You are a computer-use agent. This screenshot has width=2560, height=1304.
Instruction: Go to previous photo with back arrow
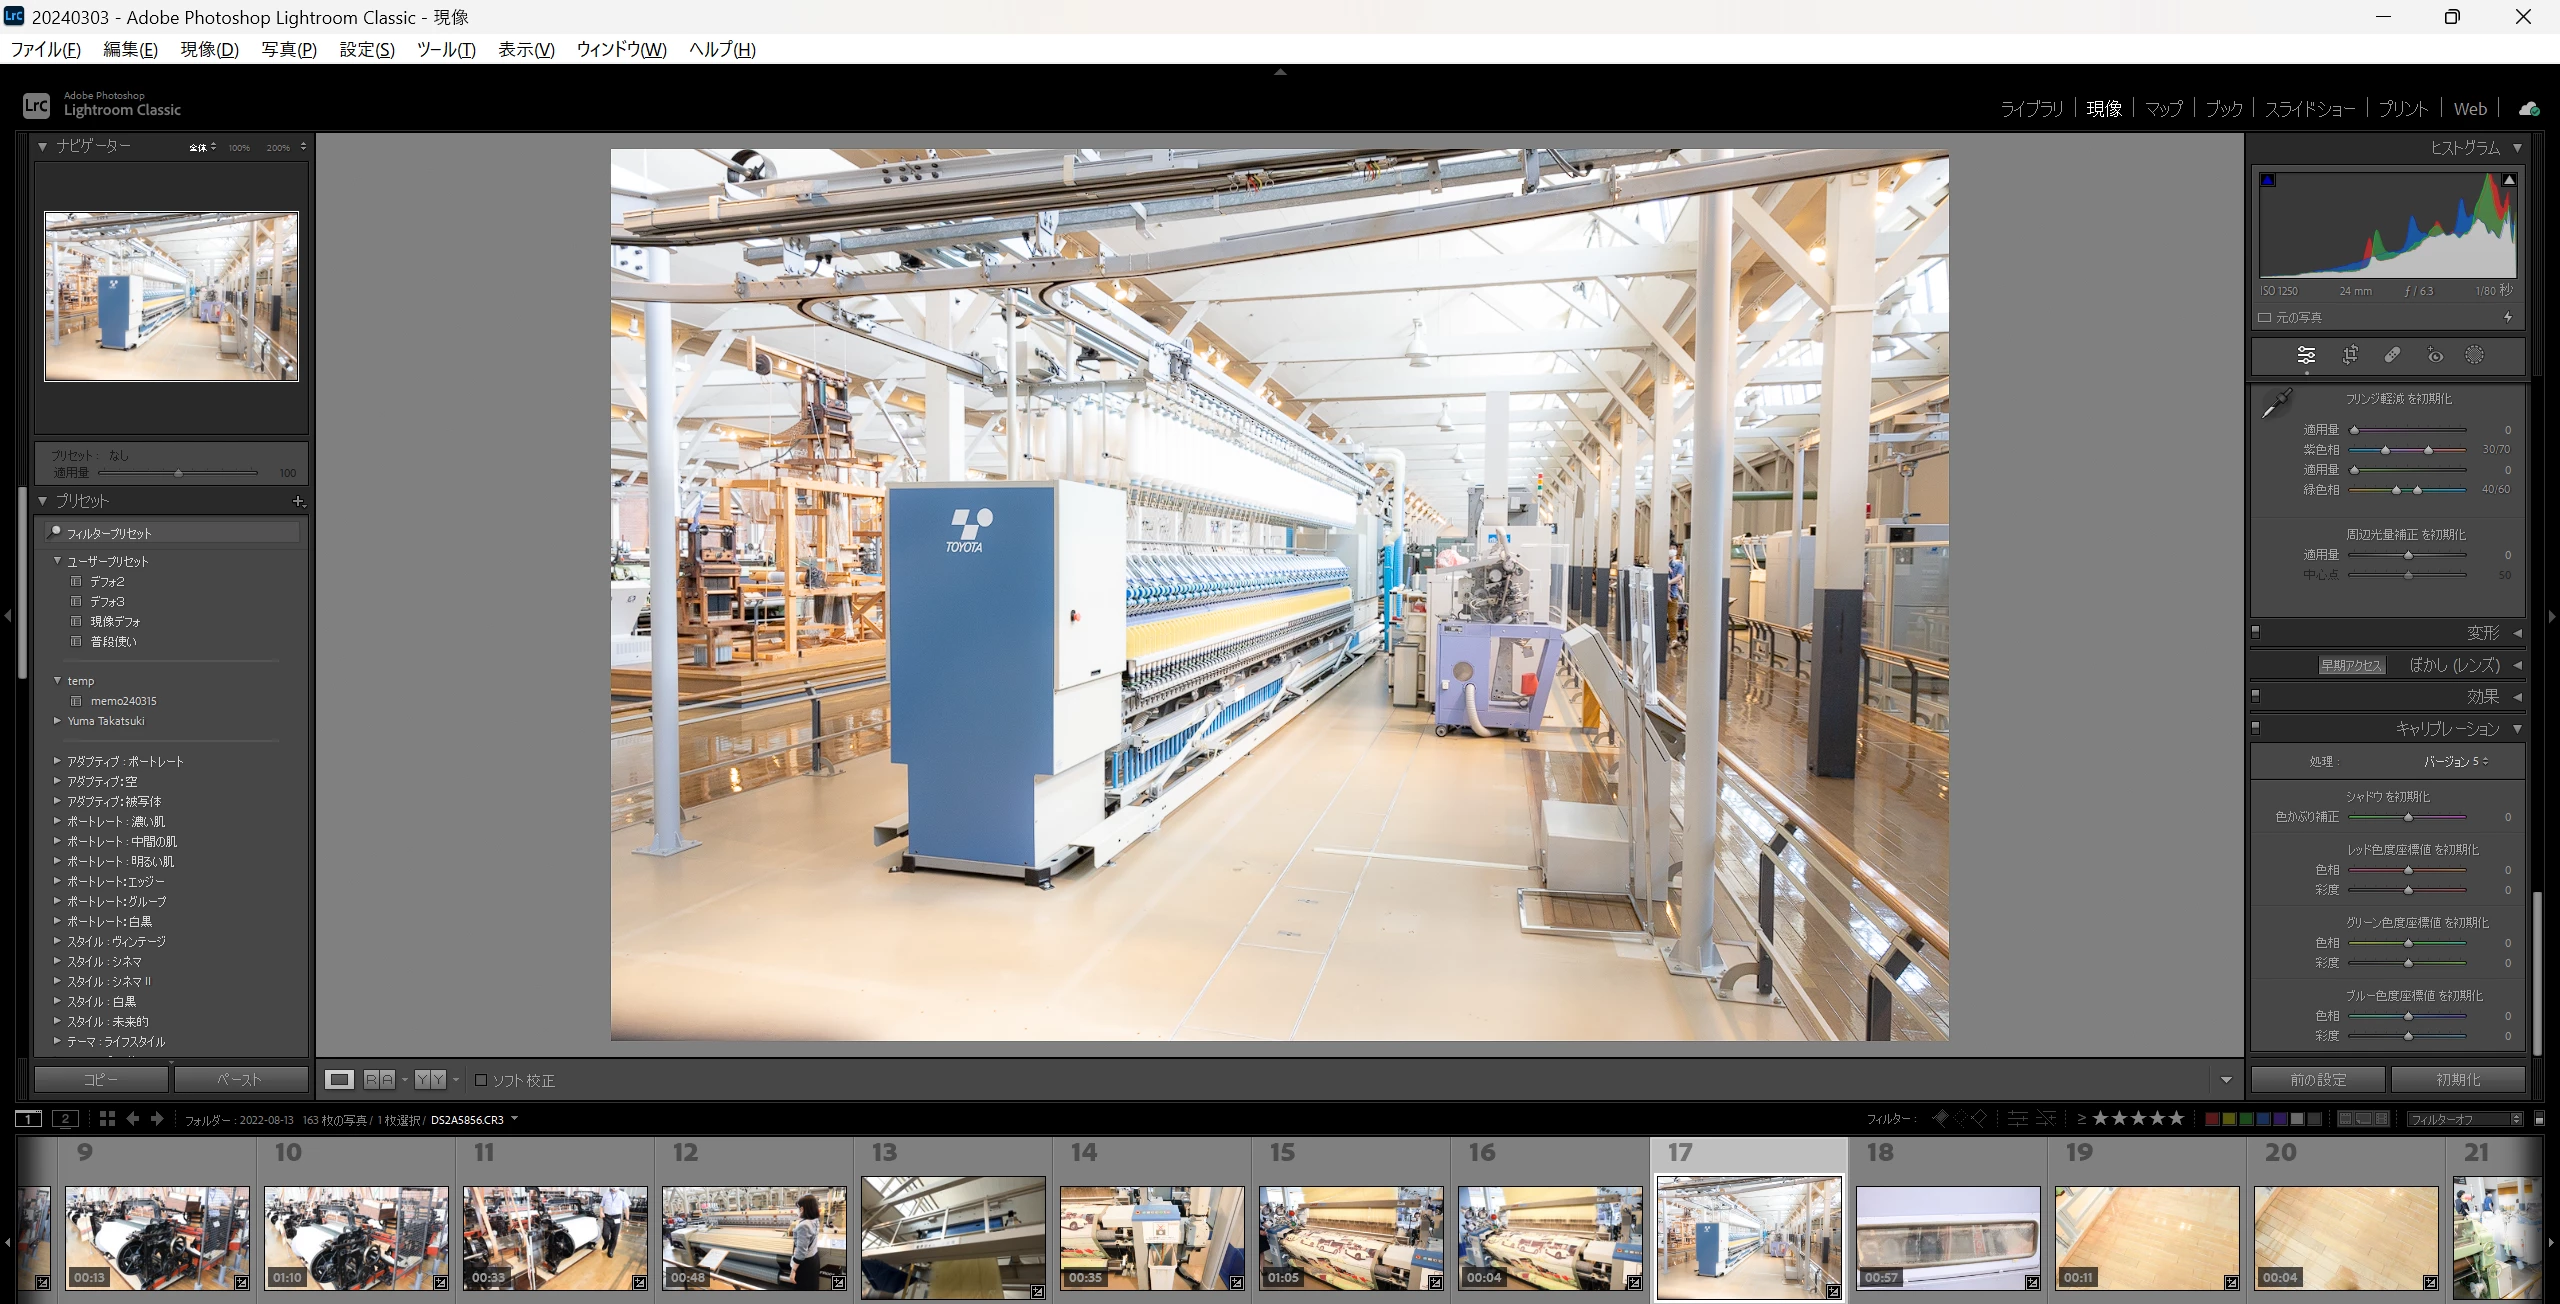[x=132, y=1119]
